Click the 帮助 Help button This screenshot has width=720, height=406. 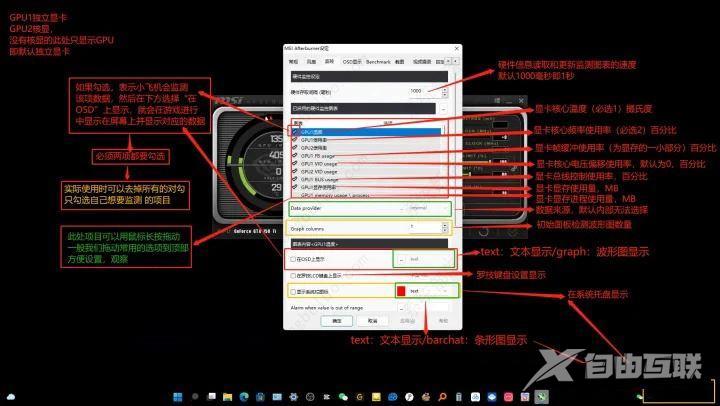443,321
